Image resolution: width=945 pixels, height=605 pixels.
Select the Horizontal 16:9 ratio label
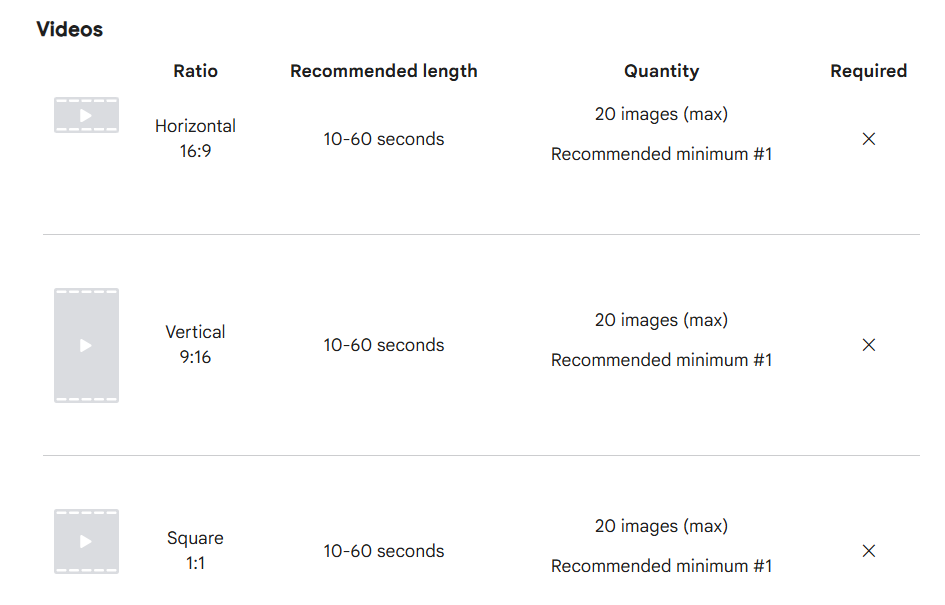point(196,139)
